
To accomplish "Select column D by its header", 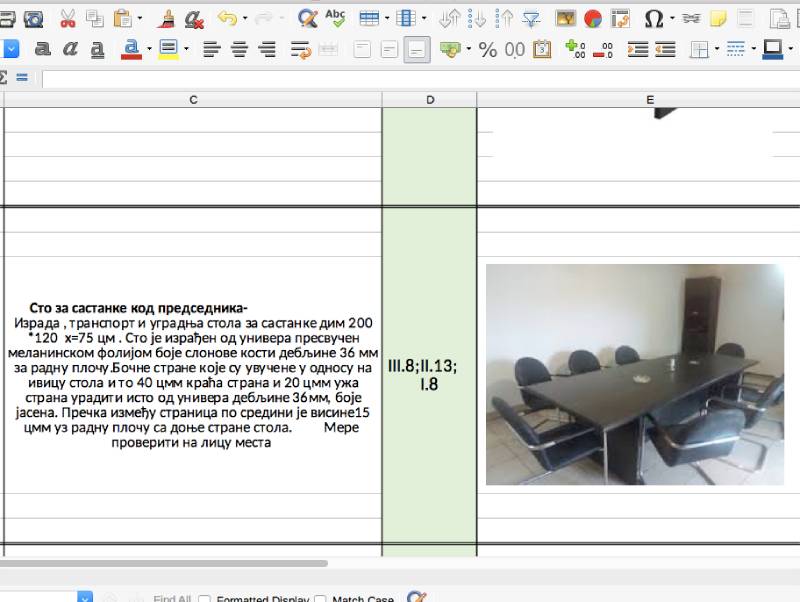I will pos(430,99).
